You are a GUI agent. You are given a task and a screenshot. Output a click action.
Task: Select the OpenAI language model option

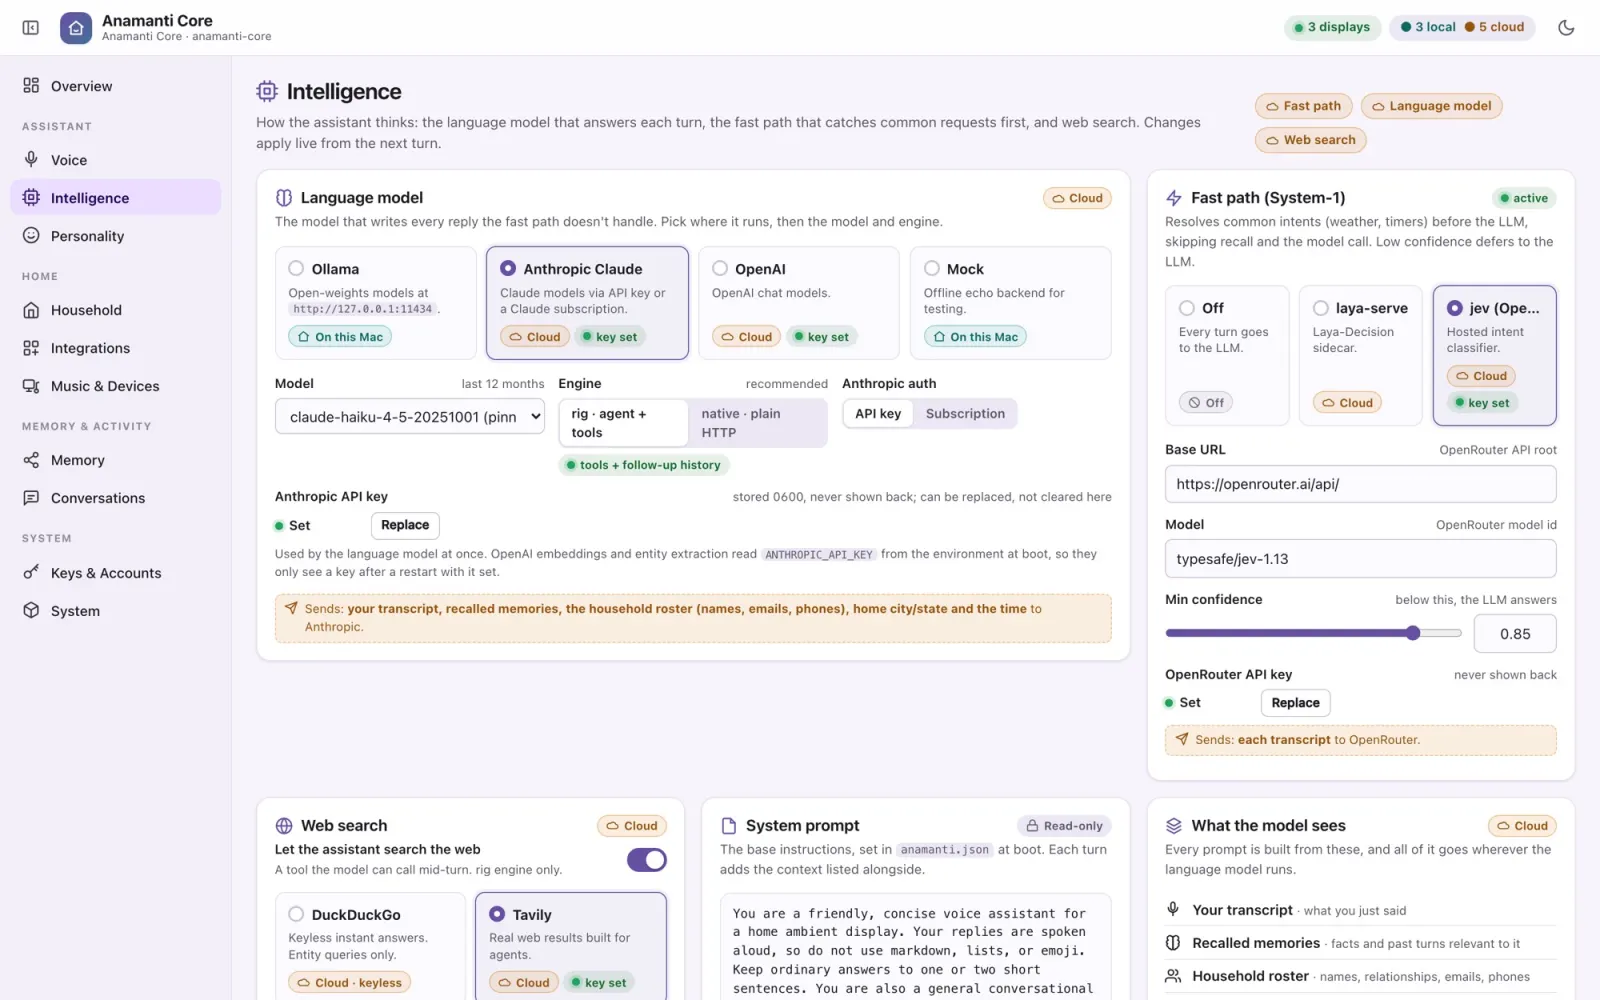[799, 303]
